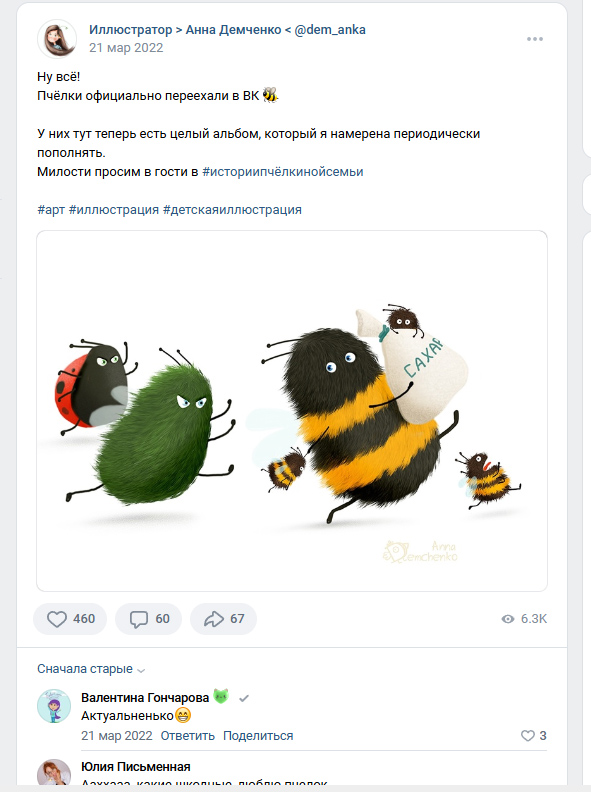Click the eye views counter showing 6.3K
This screenshot has width=591, height=792.
coord(524,619)
